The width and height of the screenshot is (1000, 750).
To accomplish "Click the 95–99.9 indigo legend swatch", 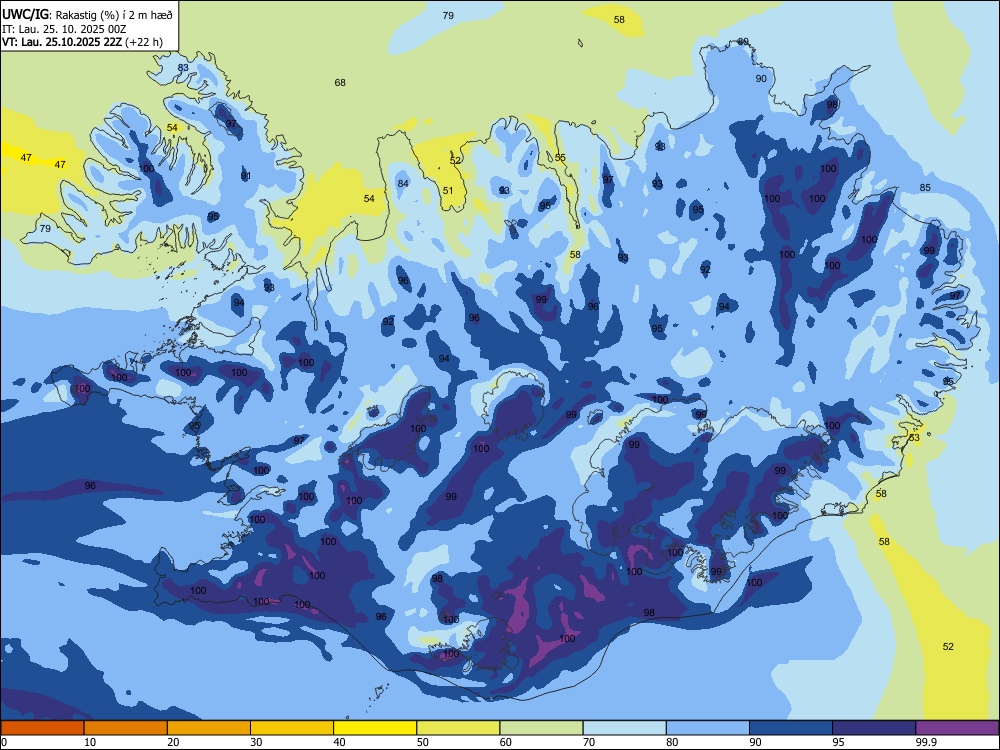I will point(874,728).
